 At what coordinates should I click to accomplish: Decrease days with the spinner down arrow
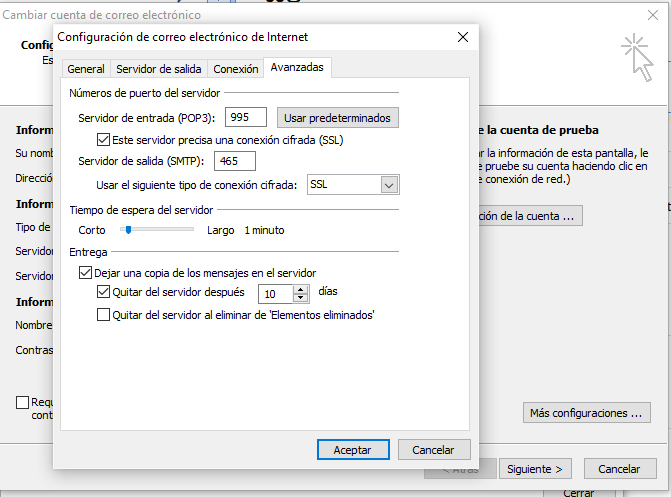coord(301,298)
